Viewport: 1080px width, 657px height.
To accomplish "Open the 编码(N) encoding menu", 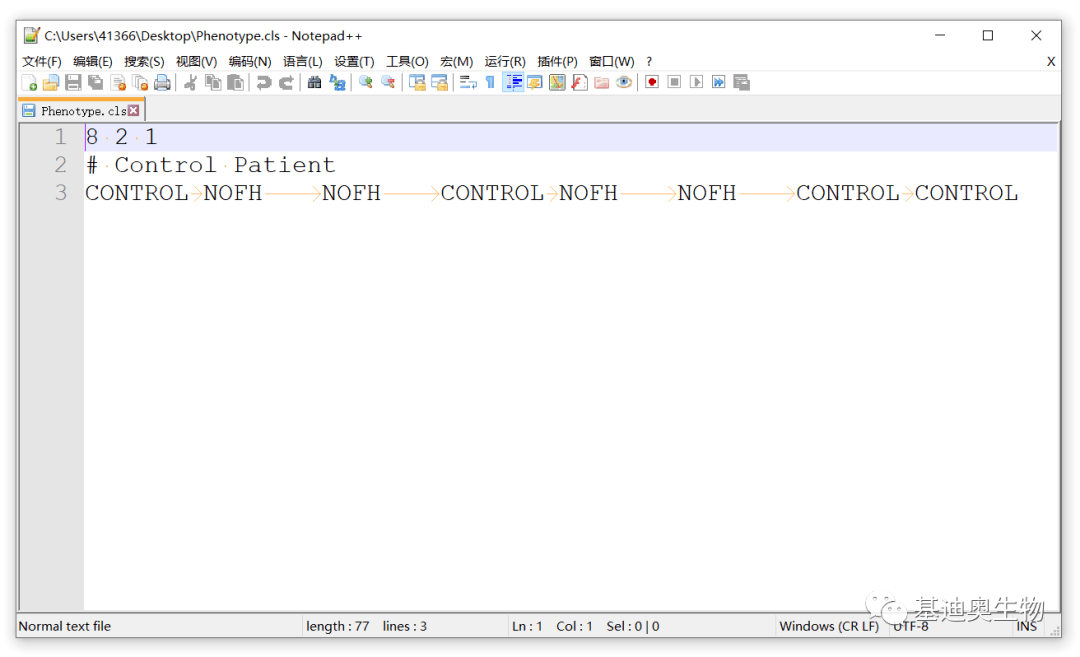I will click(249, 62).
